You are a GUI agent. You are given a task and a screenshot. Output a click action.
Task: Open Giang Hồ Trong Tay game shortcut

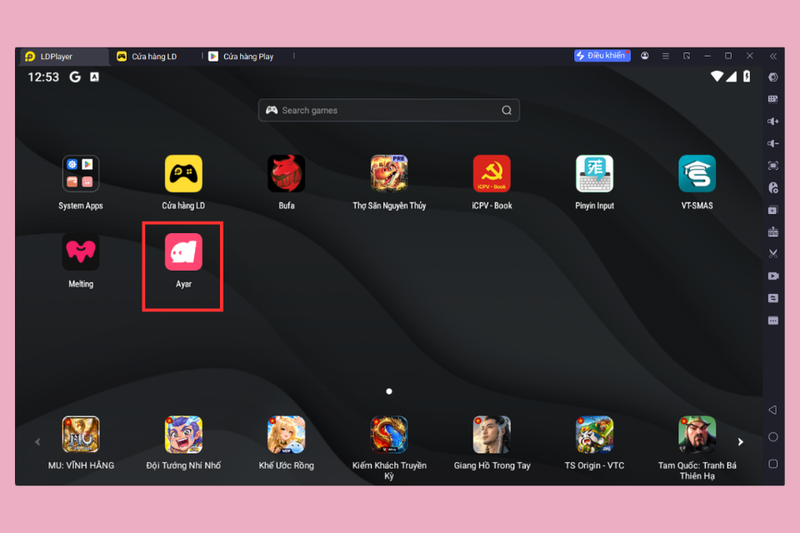click(x=492, y=435)
